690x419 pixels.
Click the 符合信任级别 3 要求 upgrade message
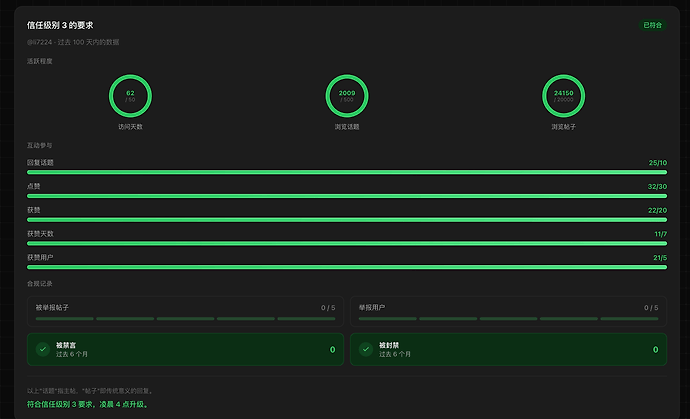[x=88, y=404]
